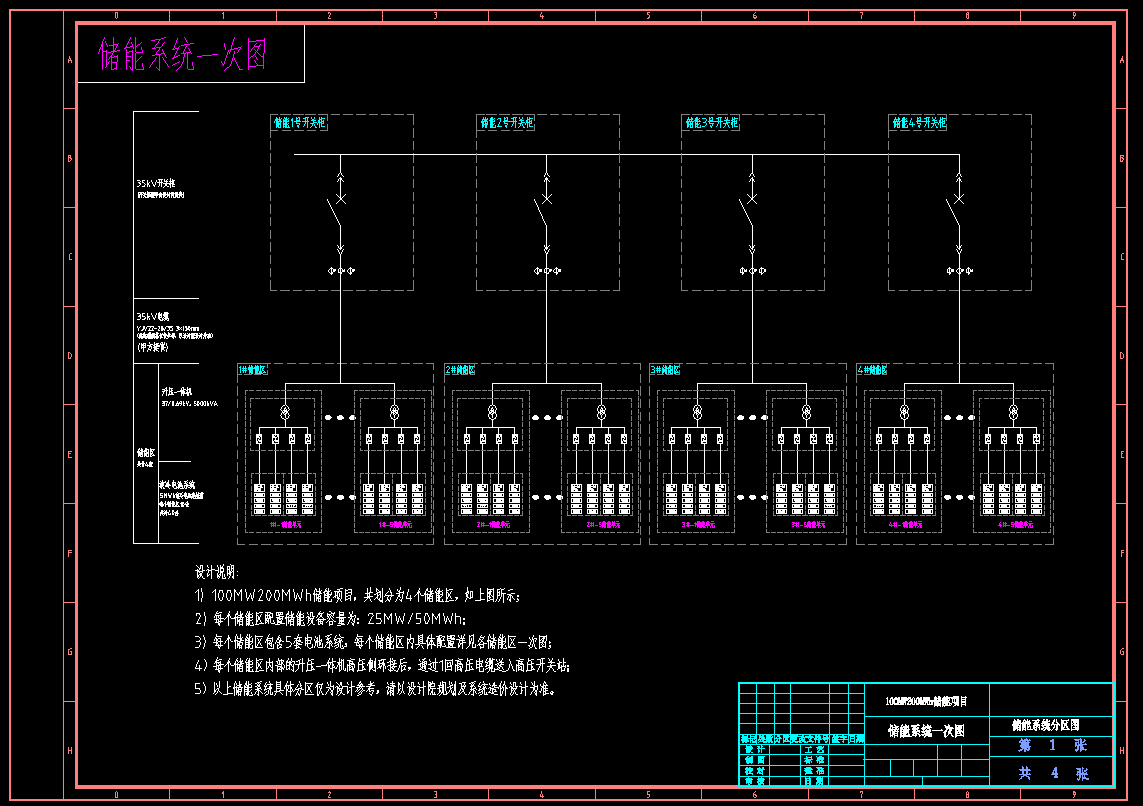Select circuit breaker symbol in 储能3号开关柜
This screenshot has height=806, width=1143.
point(749,211)
